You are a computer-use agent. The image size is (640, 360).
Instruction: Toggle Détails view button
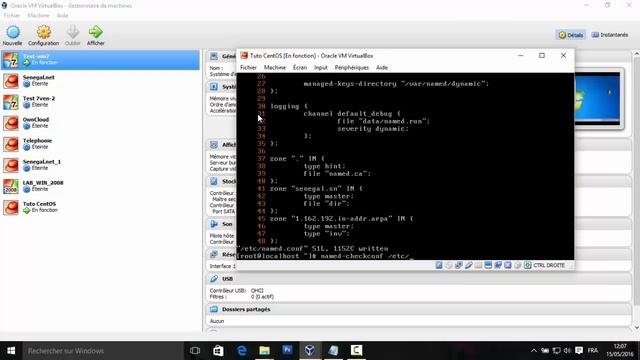[x=571, y=35]
